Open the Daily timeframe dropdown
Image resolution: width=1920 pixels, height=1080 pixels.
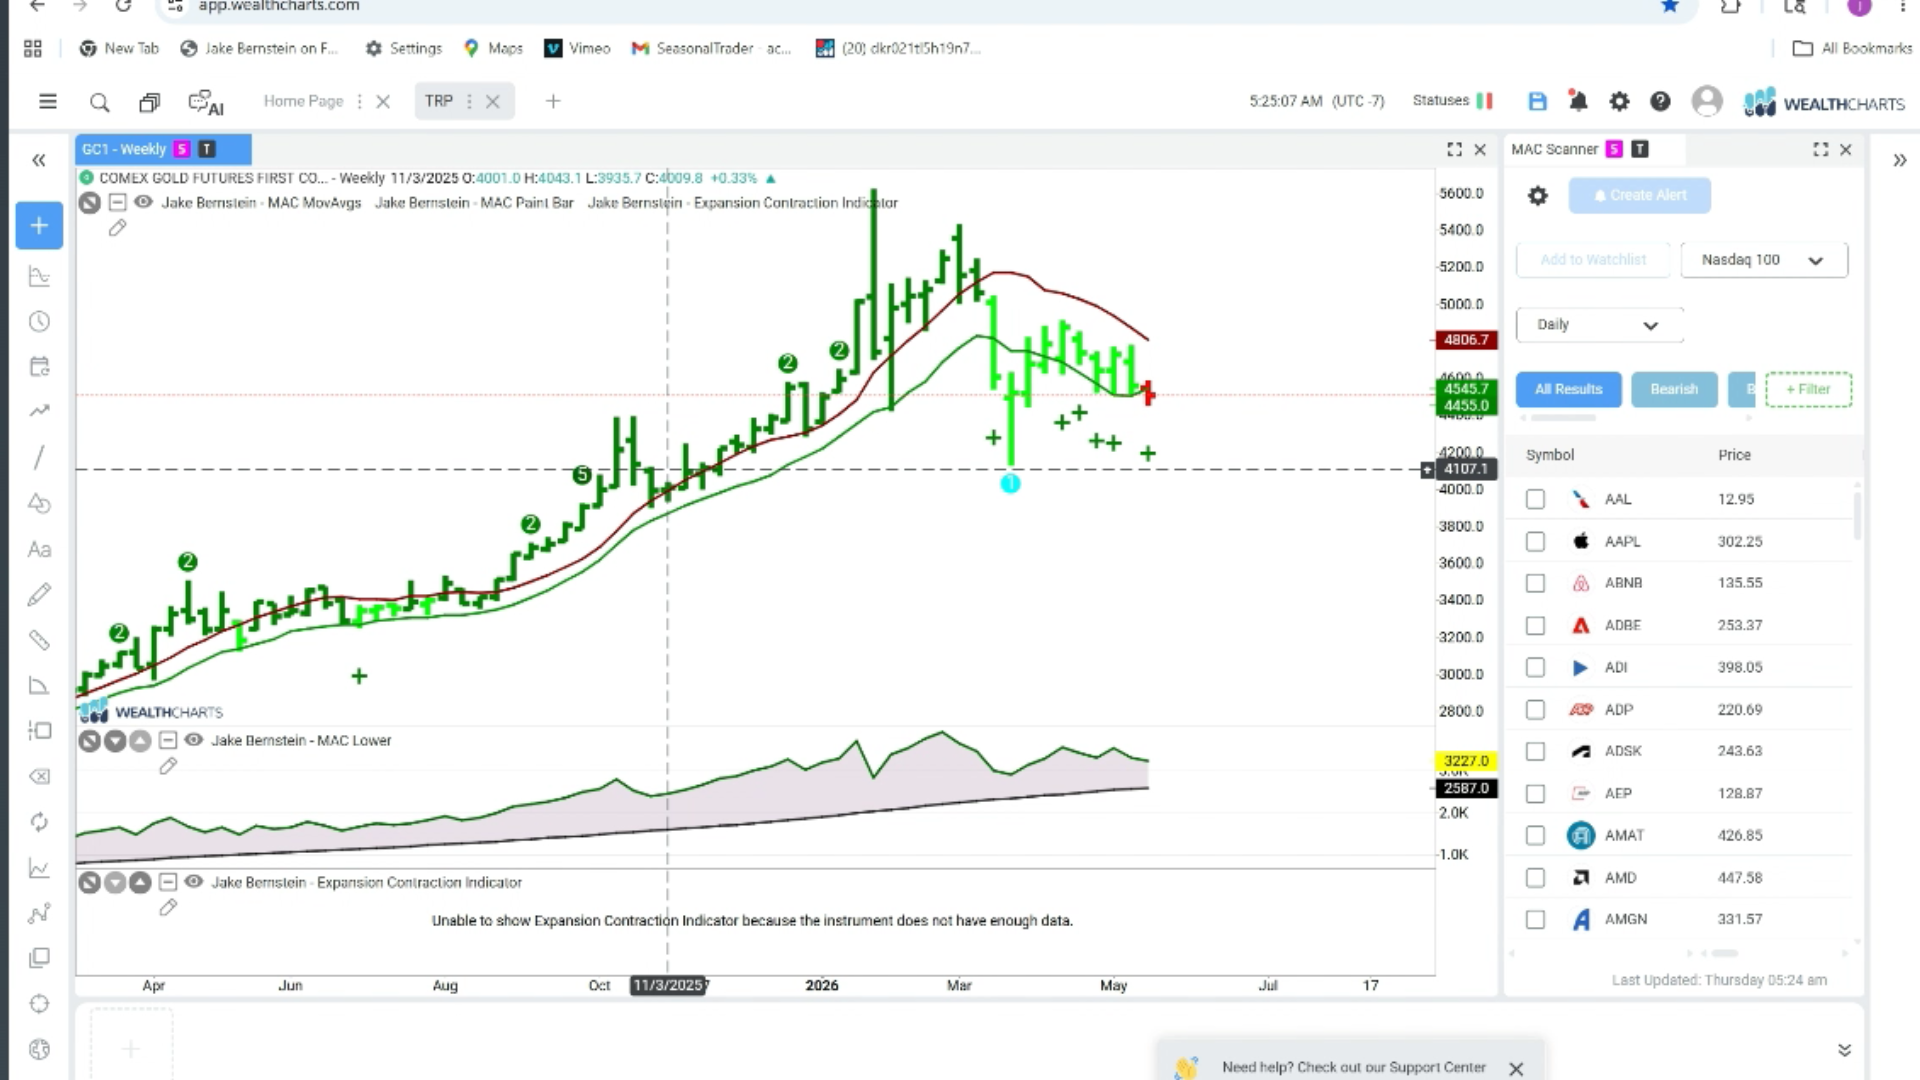pos(1598,325)
